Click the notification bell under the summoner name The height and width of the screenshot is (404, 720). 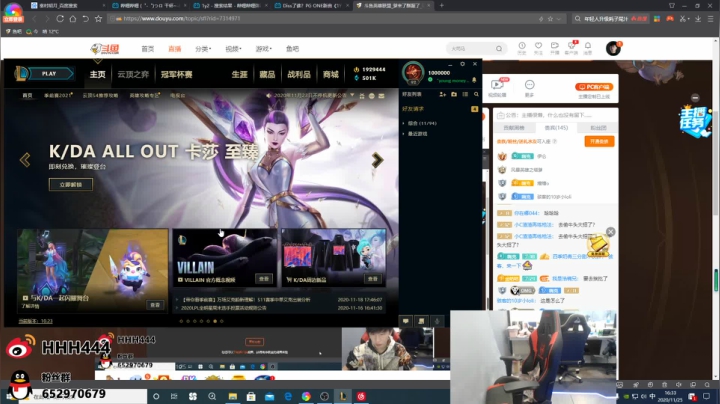pos(474,80)
